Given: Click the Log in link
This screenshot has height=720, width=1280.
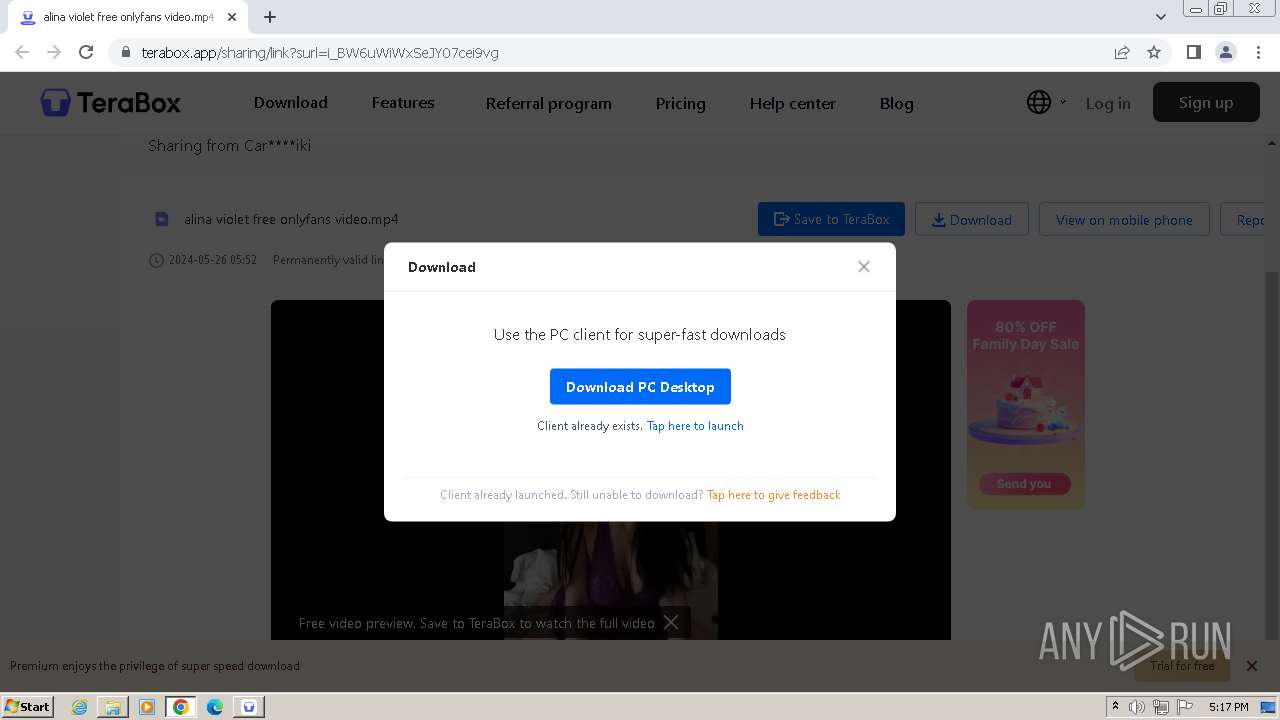Looking at the screenshot, I should coord(1108,103).
